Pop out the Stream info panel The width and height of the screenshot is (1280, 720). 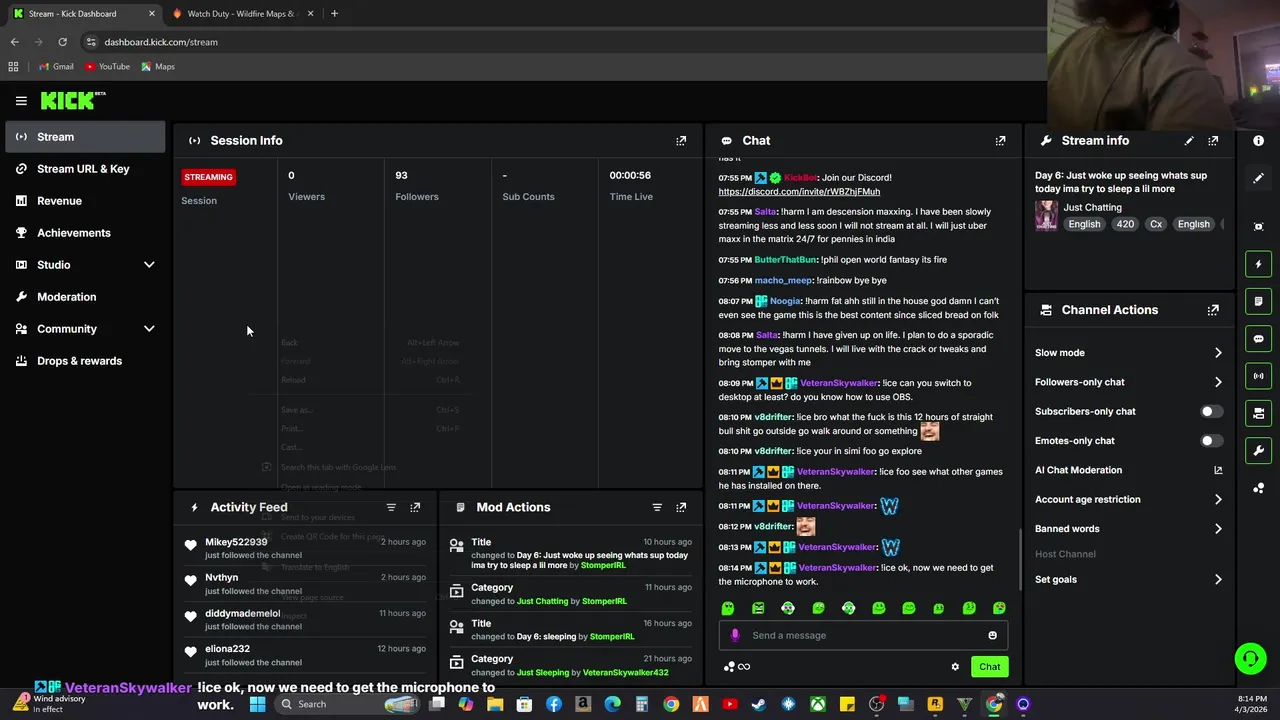point(1213,141)
